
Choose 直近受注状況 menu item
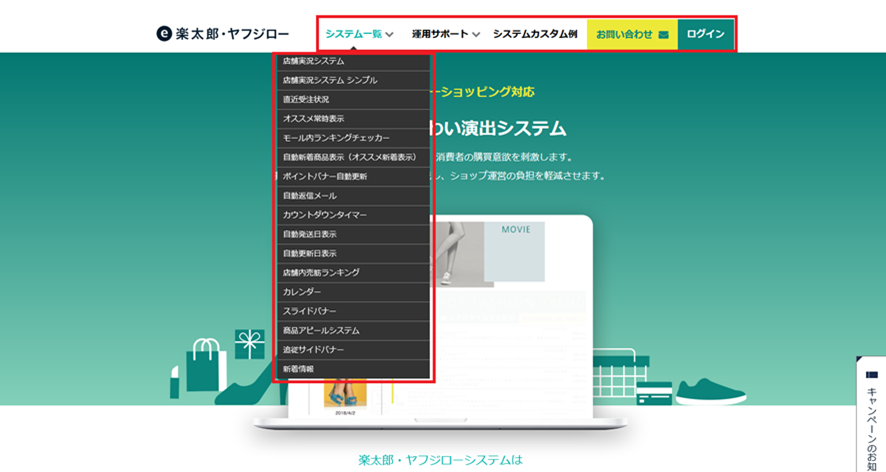(353, 99)
